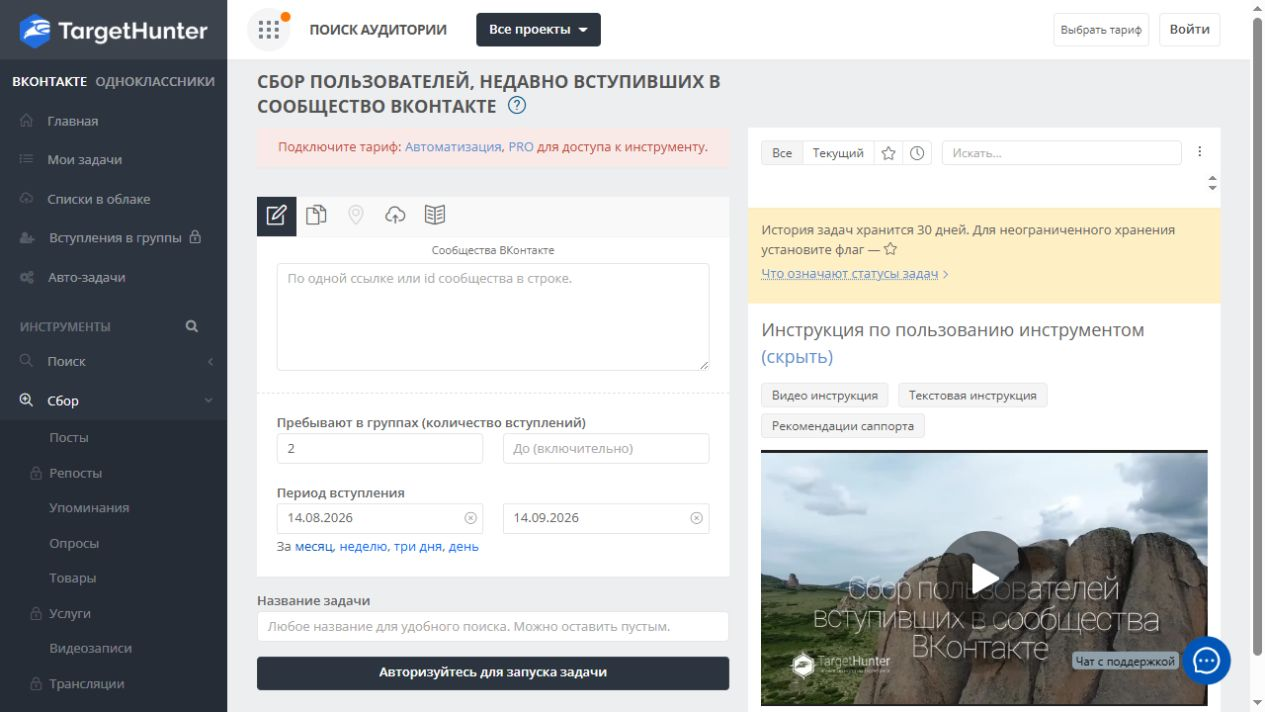Focus the Сообщества ВКонтакте text area
Viewport: 1265px width, 712px height.
point(493,317)
